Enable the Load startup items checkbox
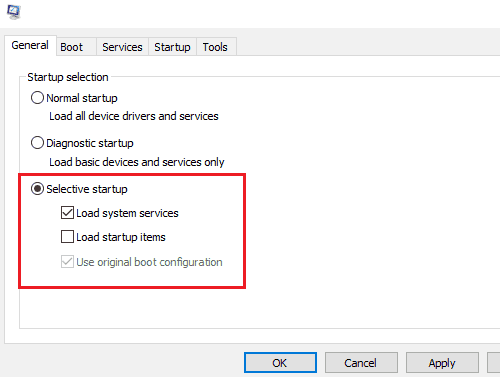This screenshot has width=500, height=377. 67,237
